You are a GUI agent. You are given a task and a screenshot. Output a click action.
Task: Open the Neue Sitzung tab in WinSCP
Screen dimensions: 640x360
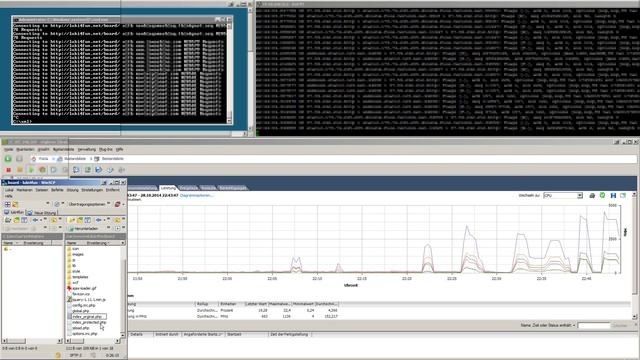[x=42, y=213]
